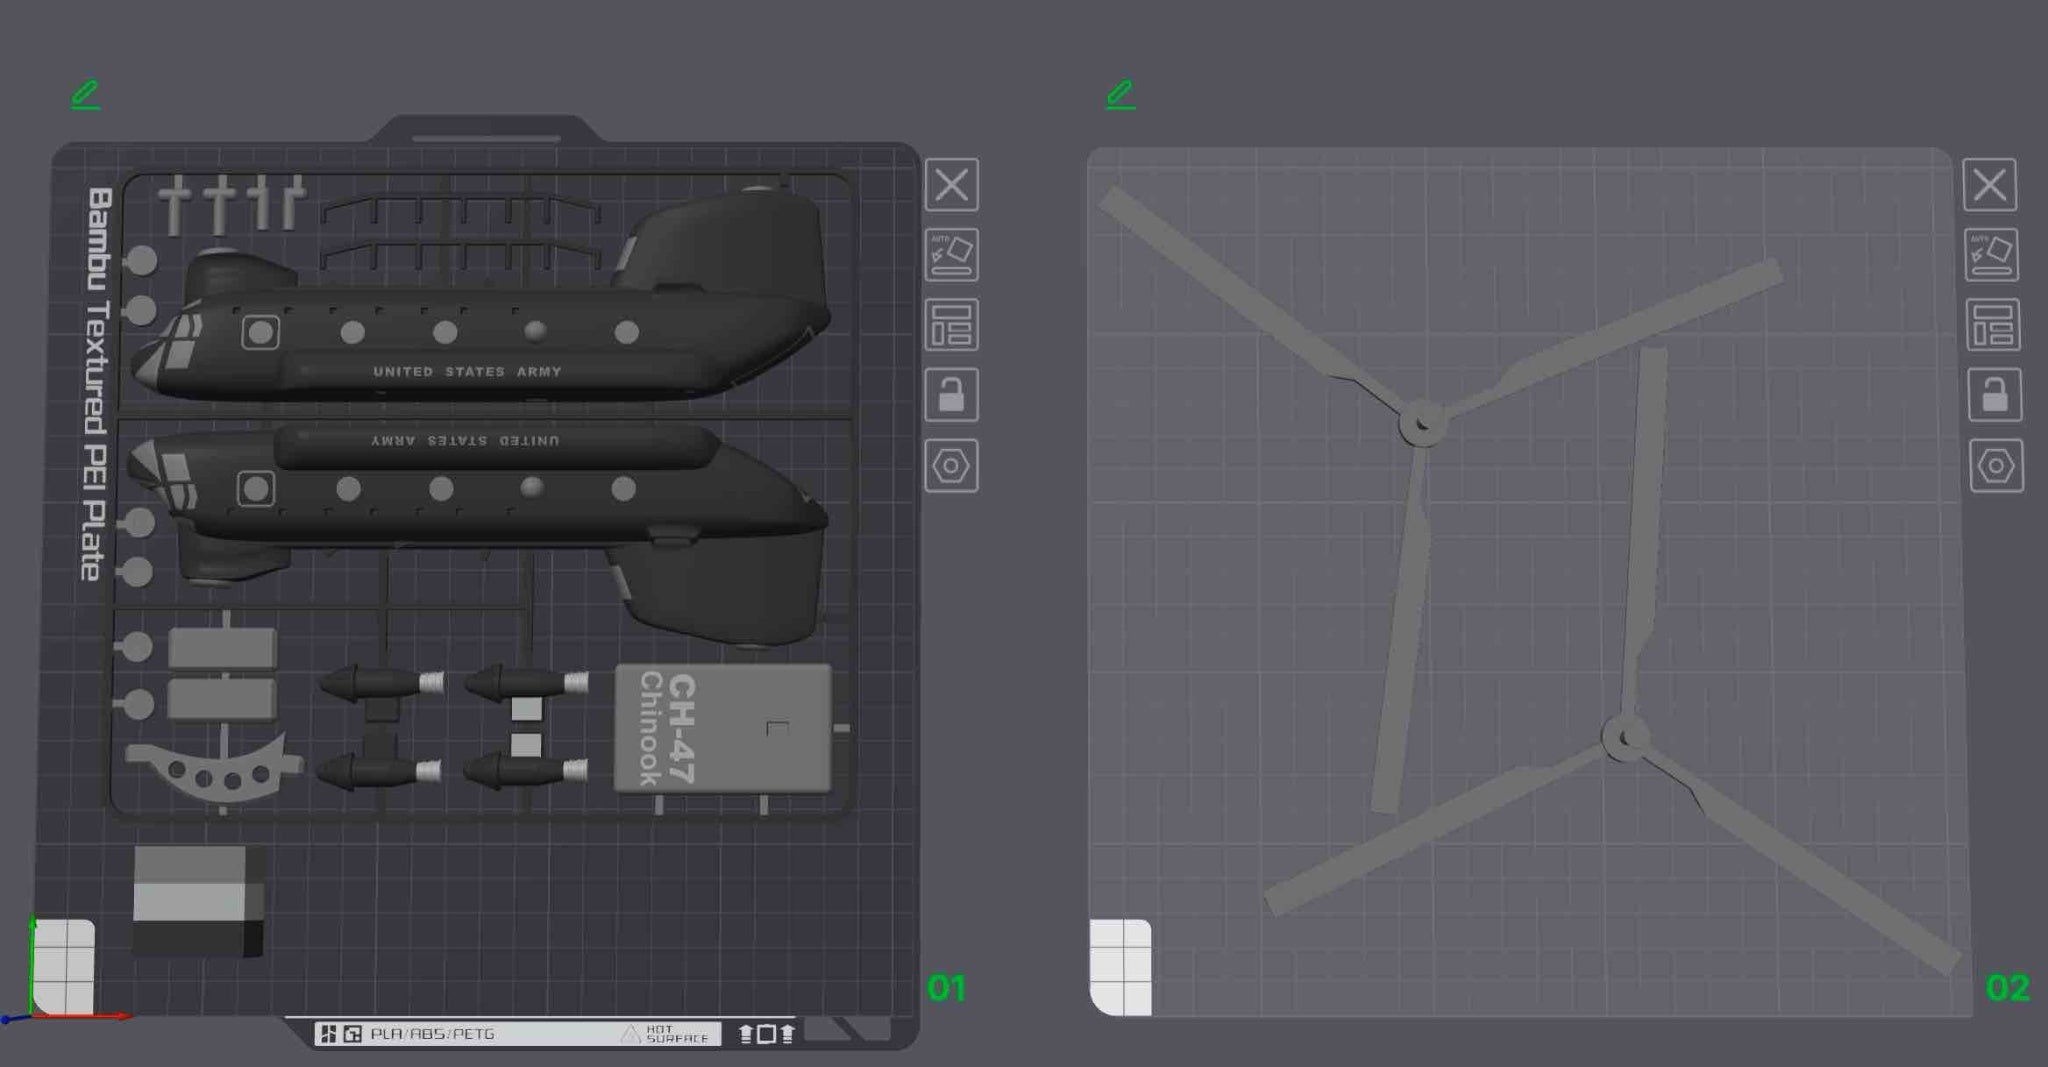Arrange objects on plate 02
2048x1067 pixels.
(1993, 325)
